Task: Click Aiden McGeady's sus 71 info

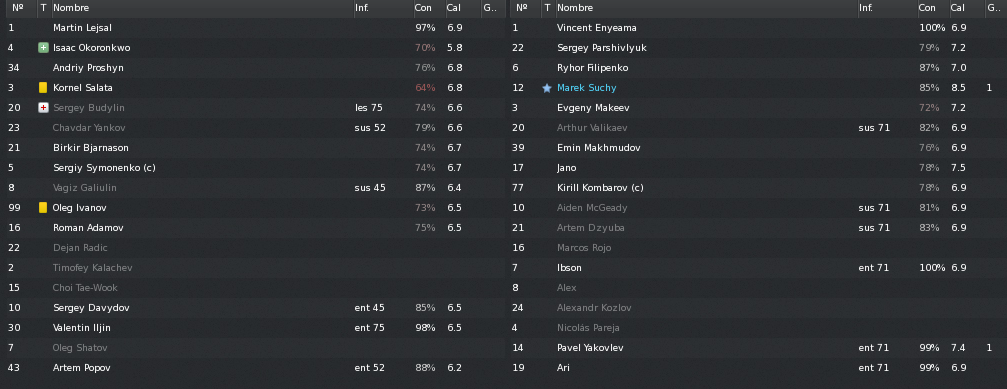Action: [873, 207]
